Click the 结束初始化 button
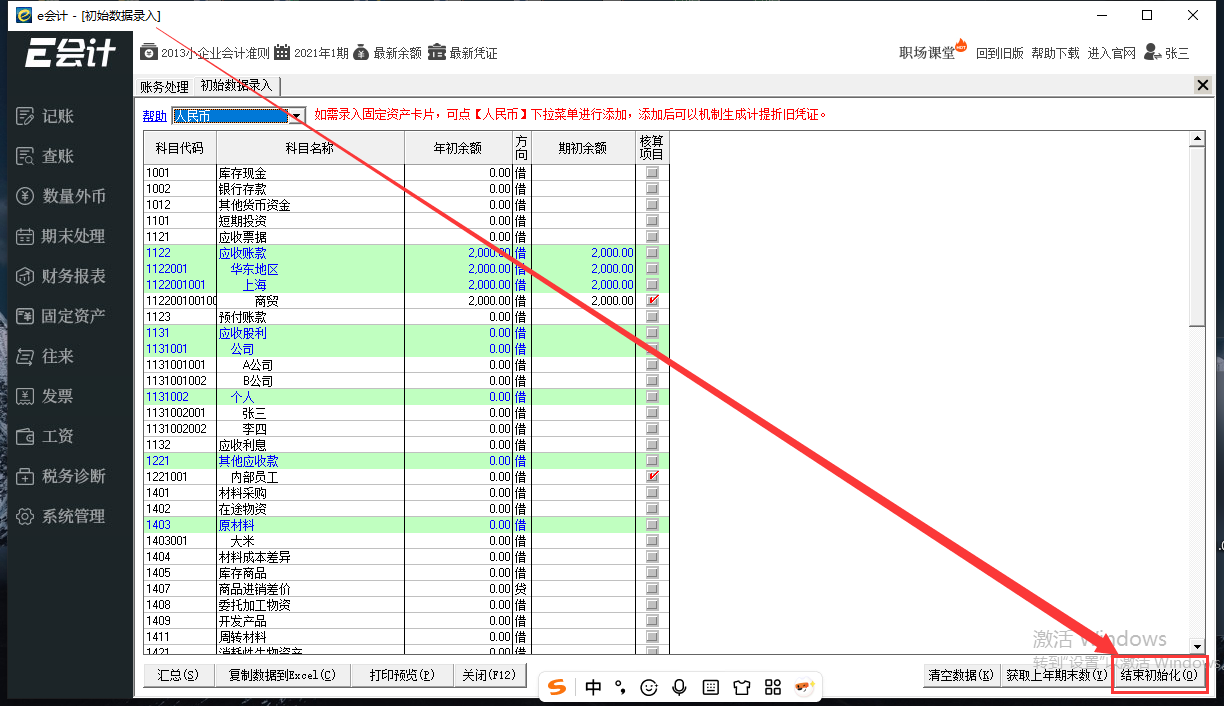 (1158, 675)
